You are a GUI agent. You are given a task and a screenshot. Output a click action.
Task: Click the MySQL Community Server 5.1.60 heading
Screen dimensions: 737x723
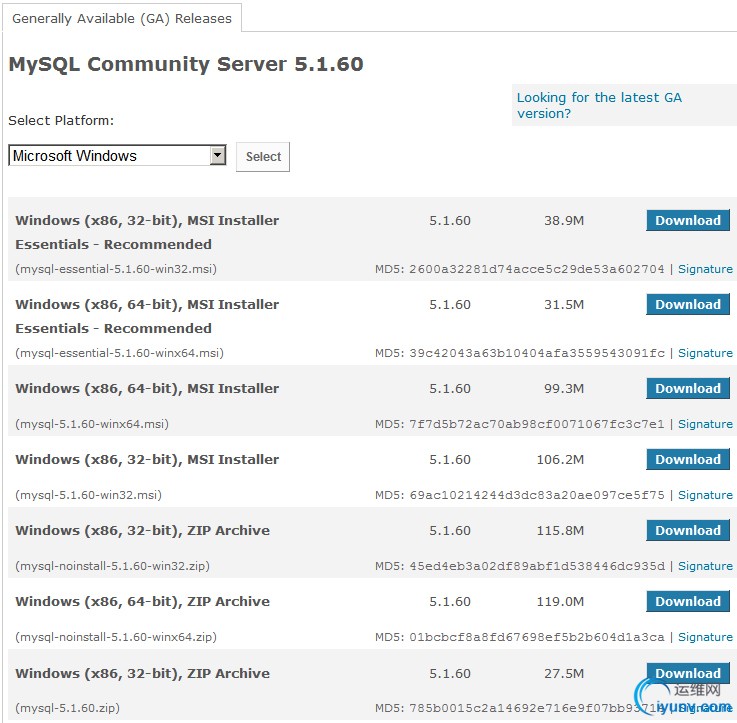186,64
